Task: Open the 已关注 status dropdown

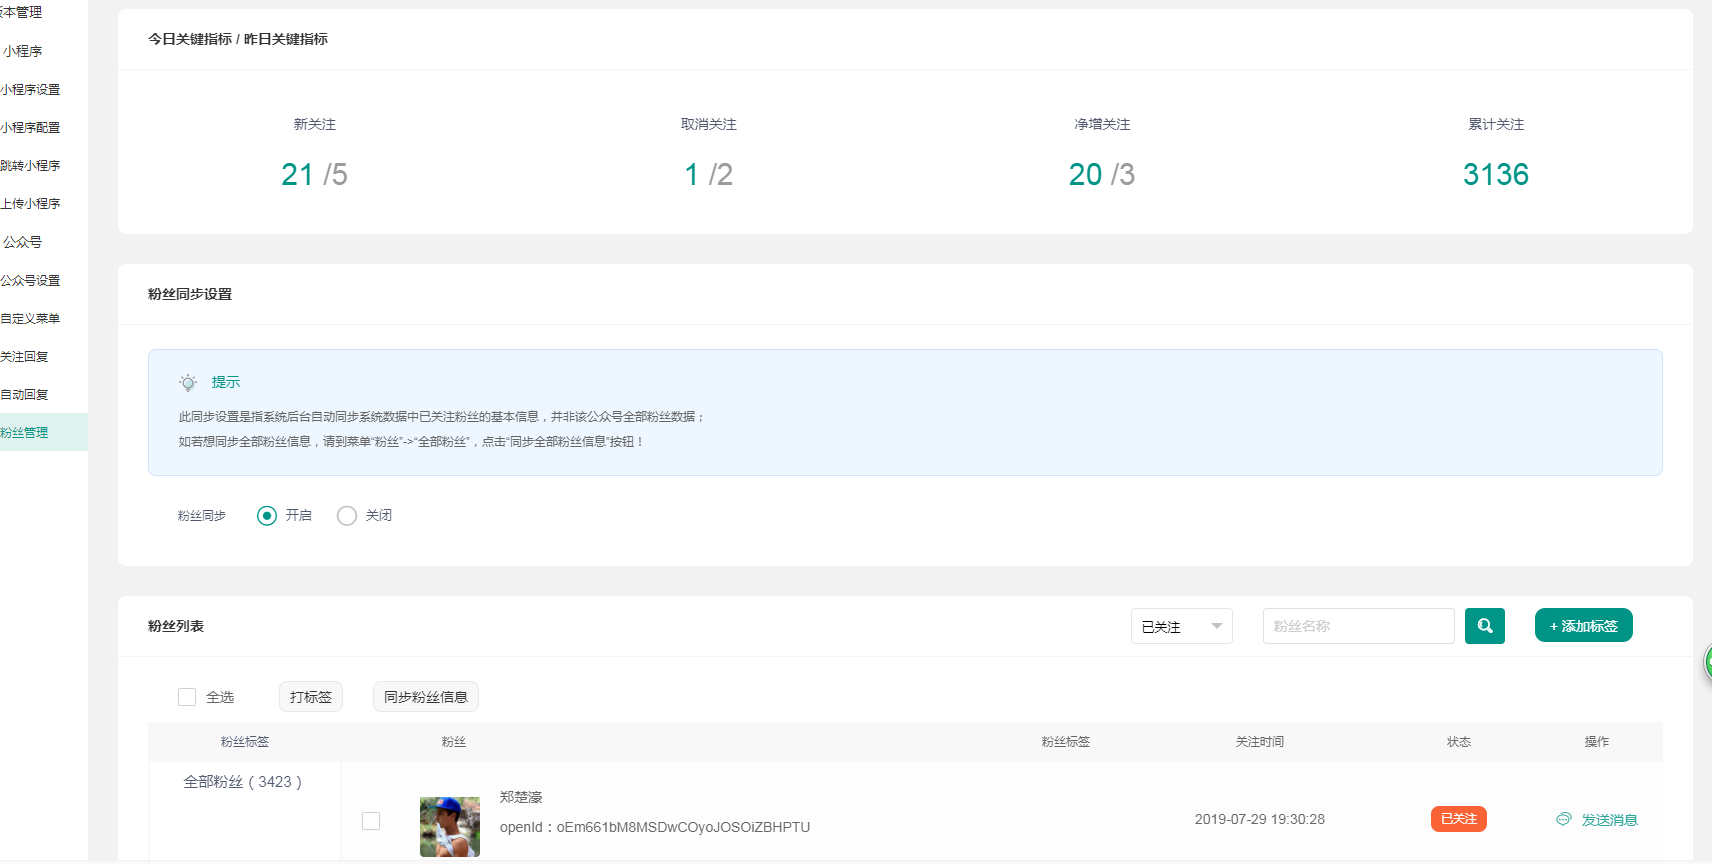Action: 1181,626
